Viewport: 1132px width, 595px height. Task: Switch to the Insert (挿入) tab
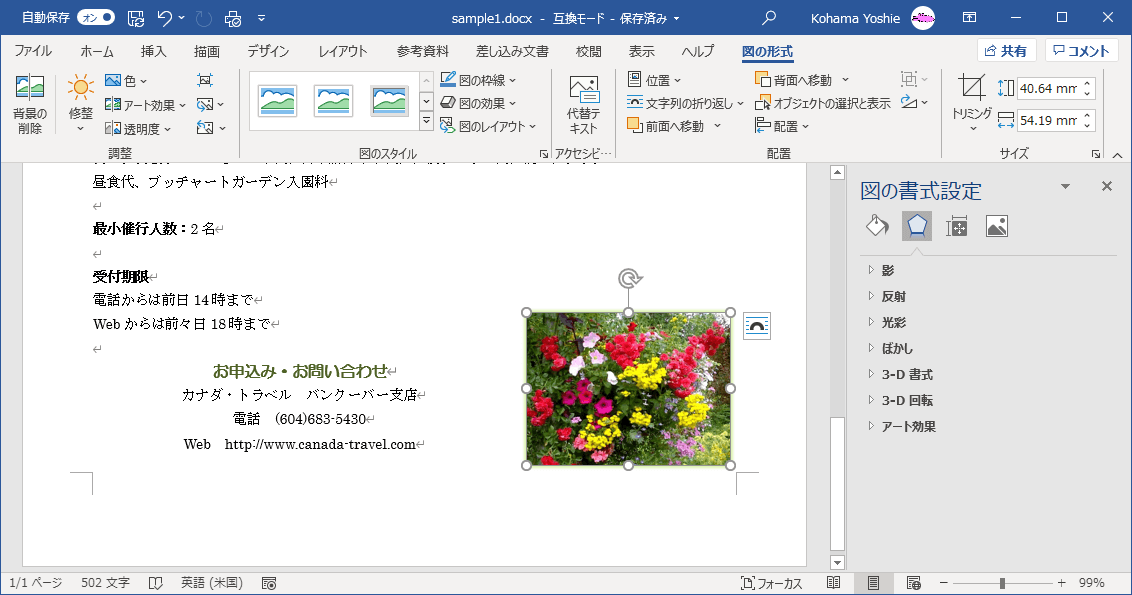coord(153,51)
